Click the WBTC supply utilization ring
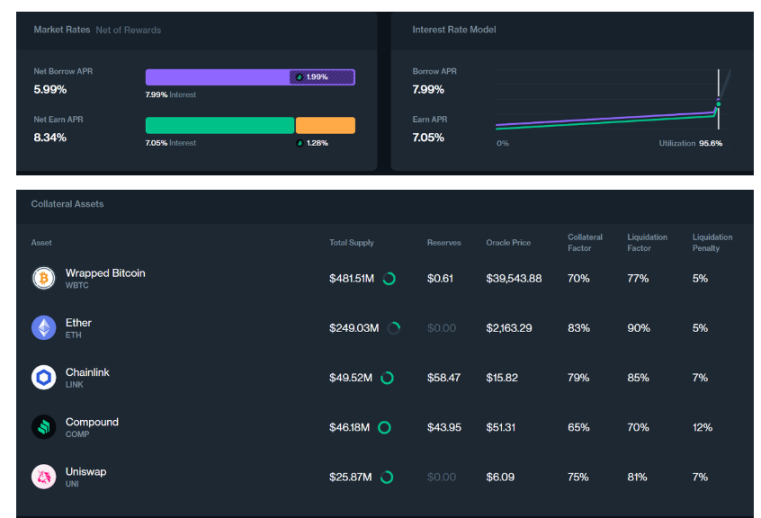The image size is (761, 518). point(389,278)
